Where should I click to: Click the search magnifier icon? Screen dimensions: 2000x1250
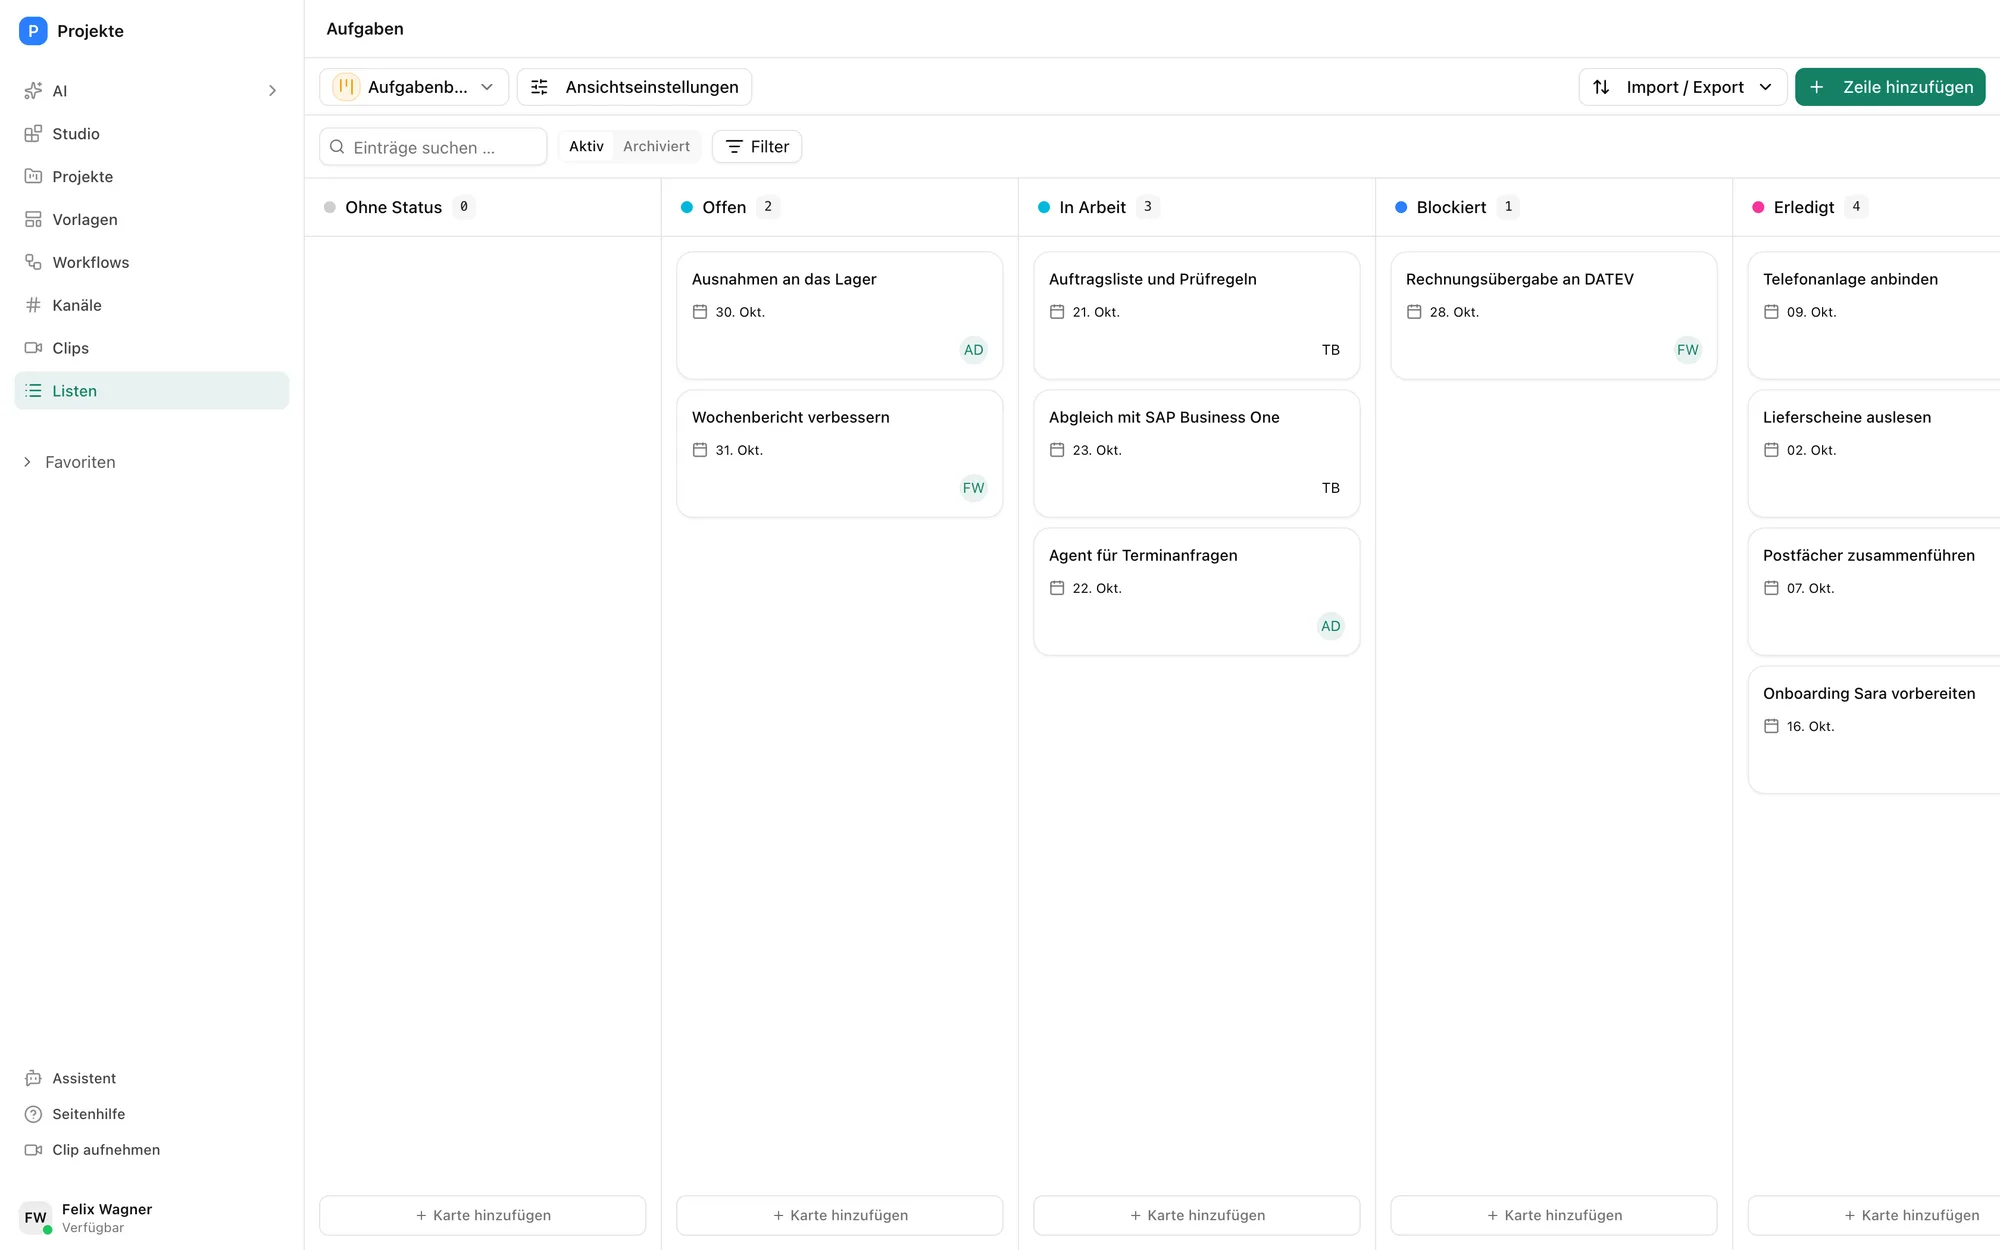(x=337, y=147)
